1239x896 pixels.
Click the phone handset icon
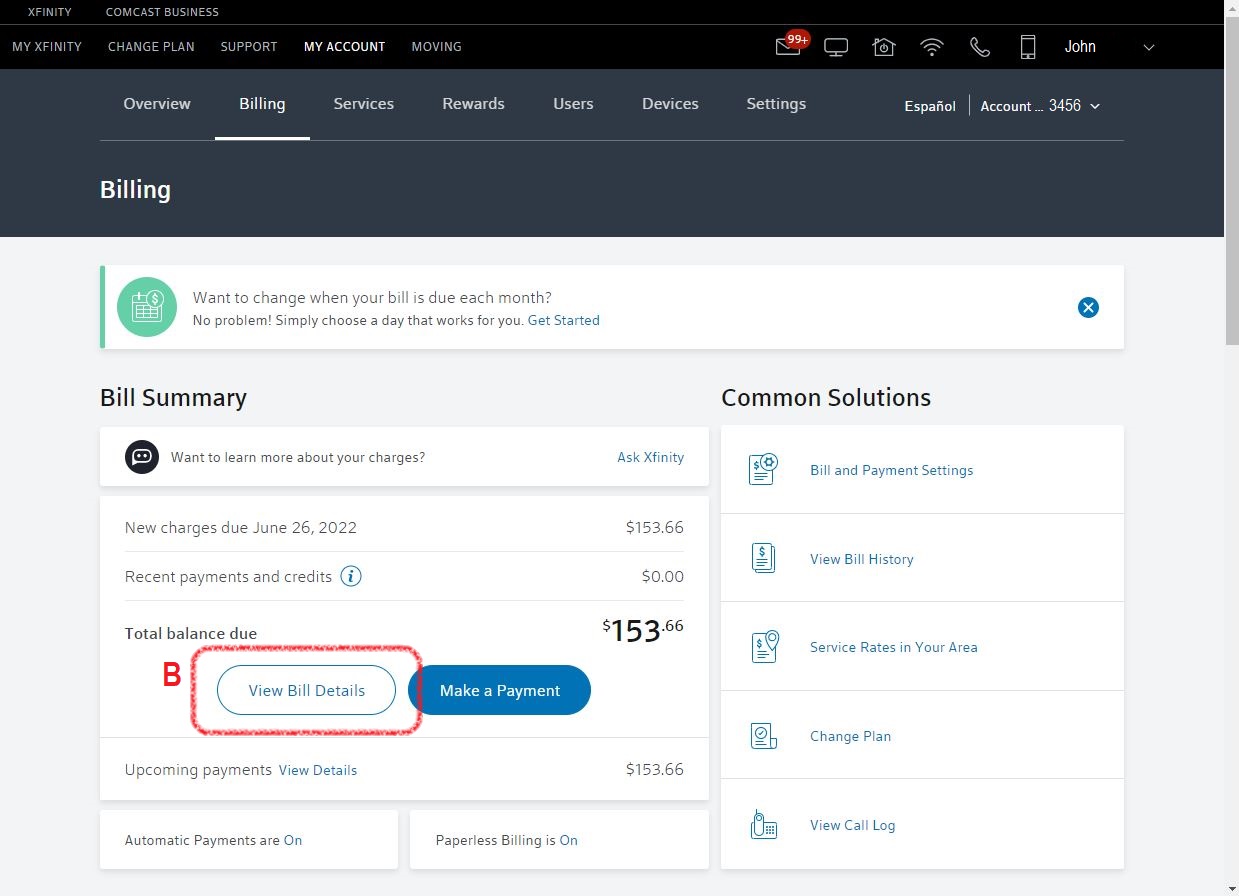coord(980,47)
